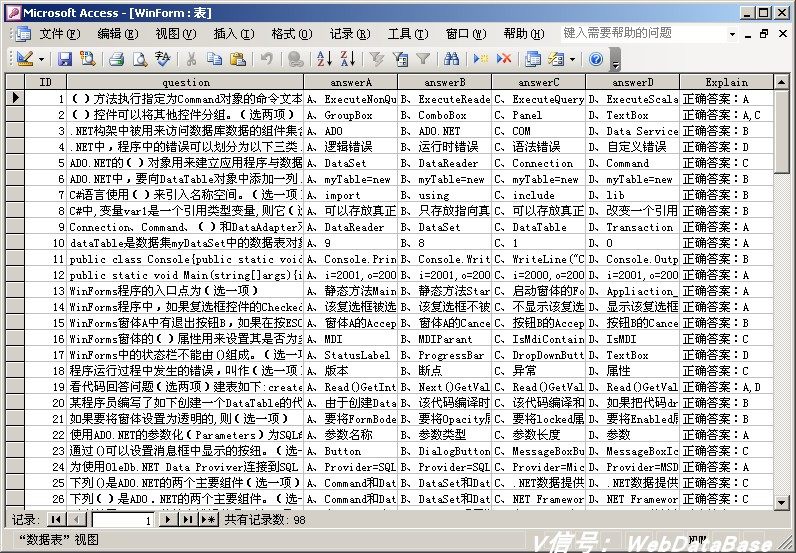This screenshot has width=796, height=553.
Task: Click the vertical scrollbar down arrow
Action: pos(781,502)
